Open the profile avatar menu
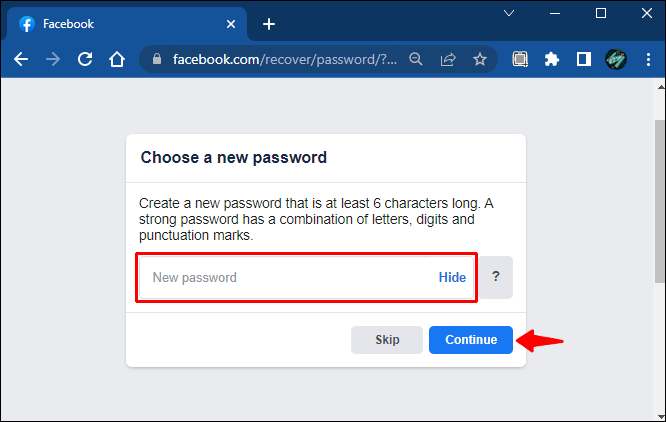Viewport: 666px width, 422px height. [615, 59]
